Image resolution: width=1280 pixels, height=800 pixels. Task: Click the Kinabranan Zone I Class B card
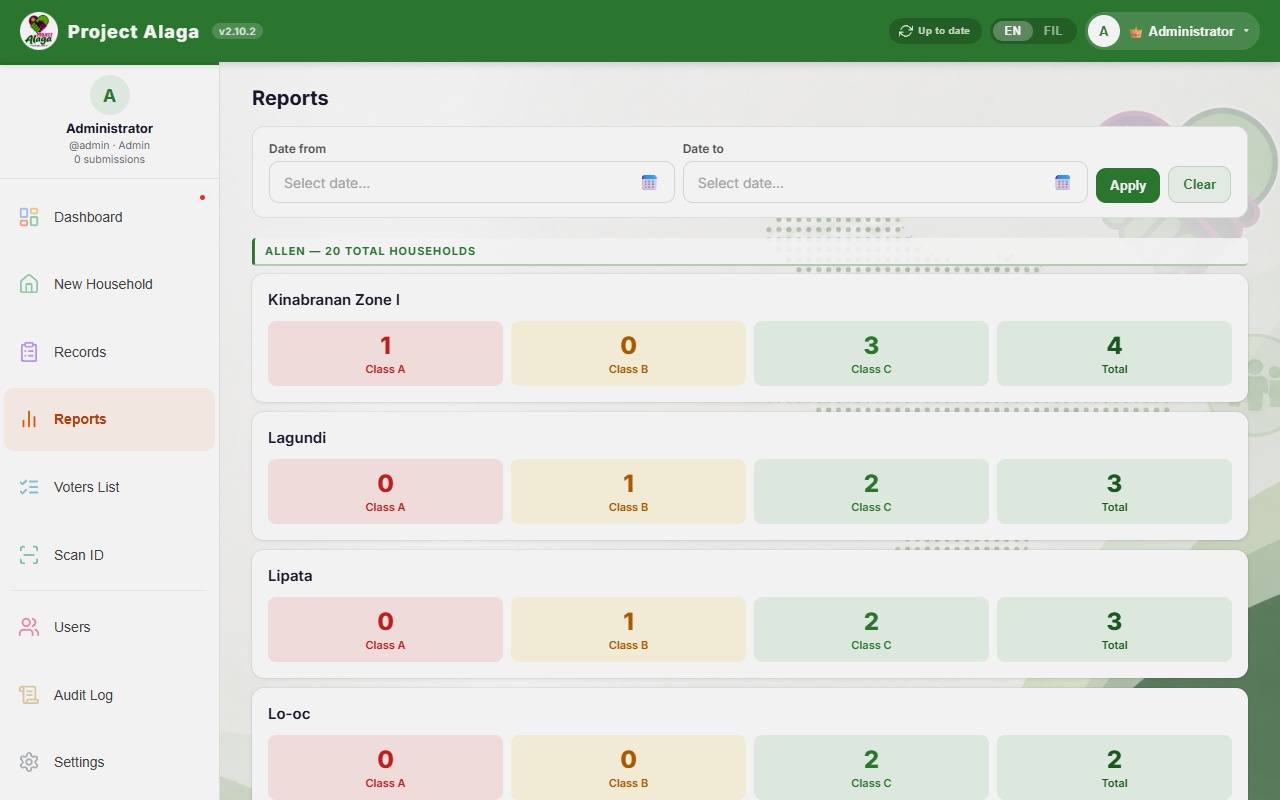tap(628, 353)
